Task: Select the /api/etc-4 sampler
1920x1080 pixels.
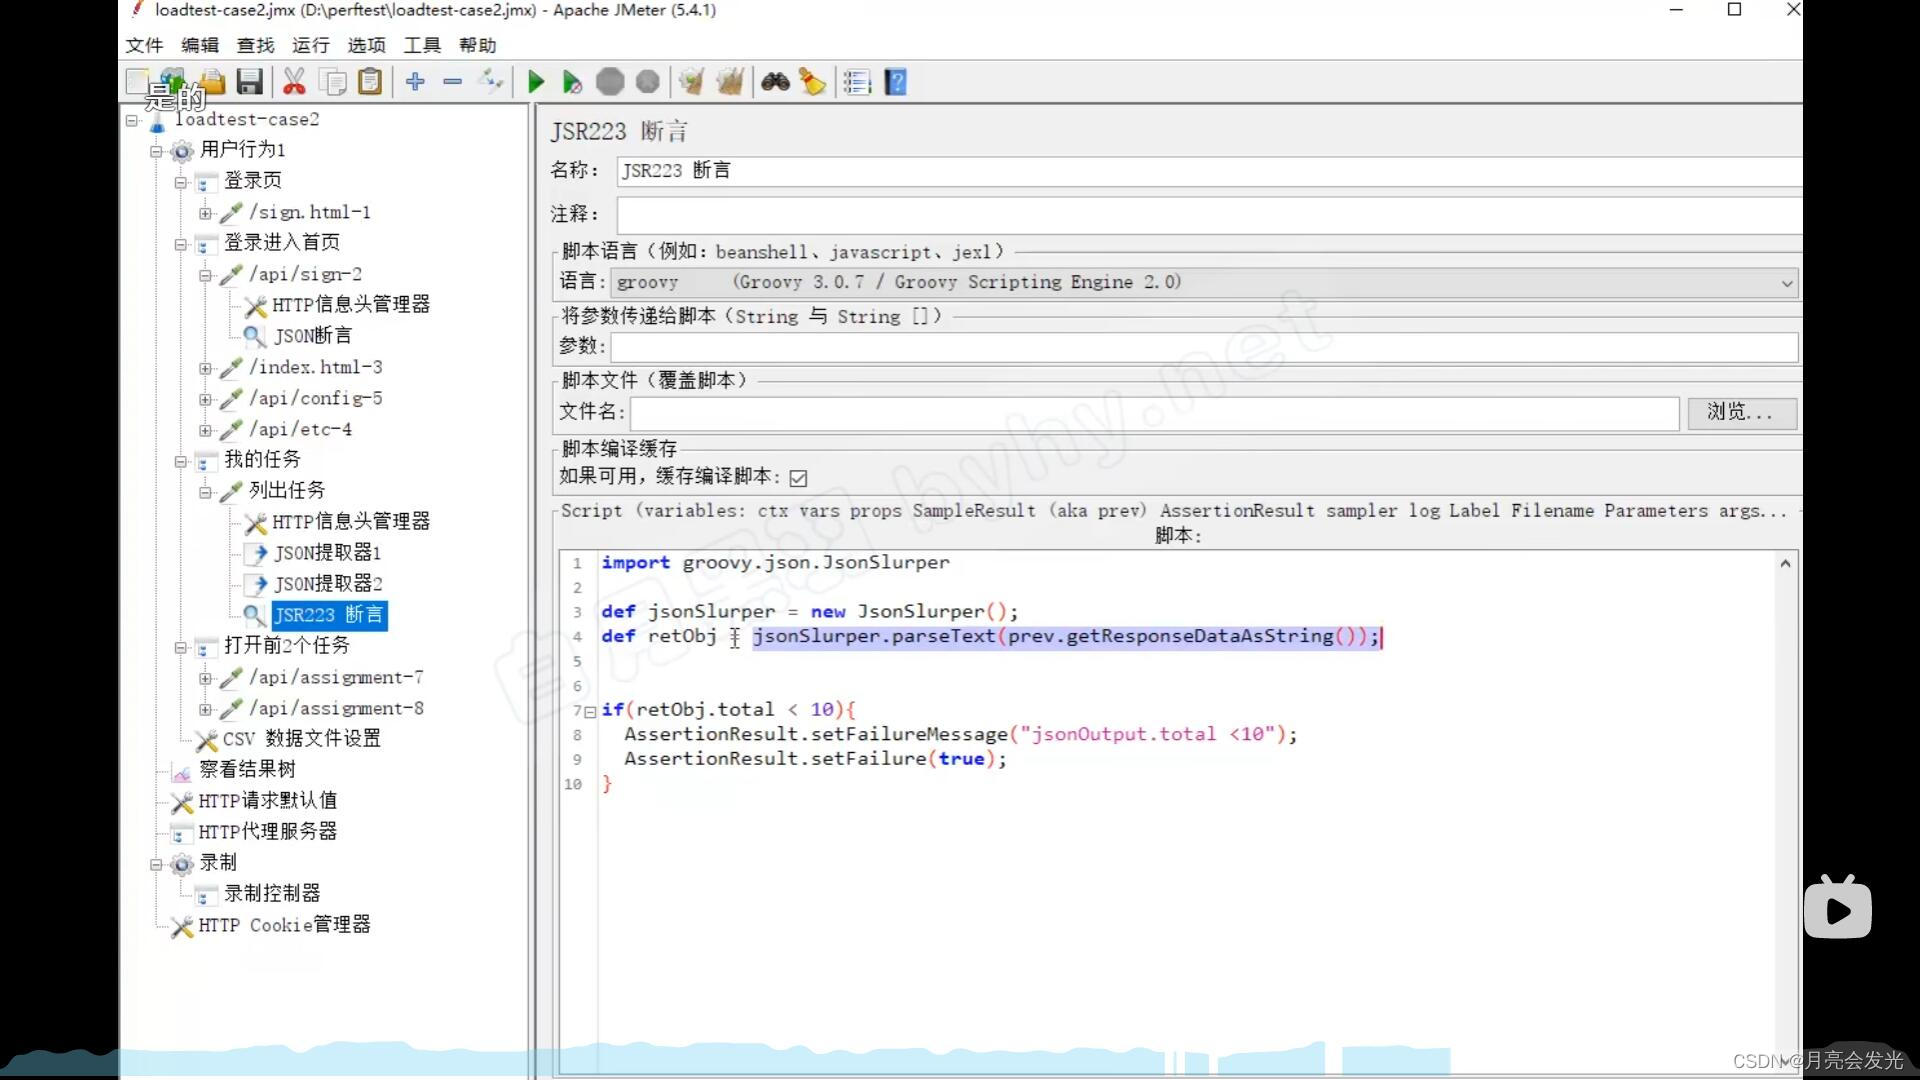Action: pos(300,430)
